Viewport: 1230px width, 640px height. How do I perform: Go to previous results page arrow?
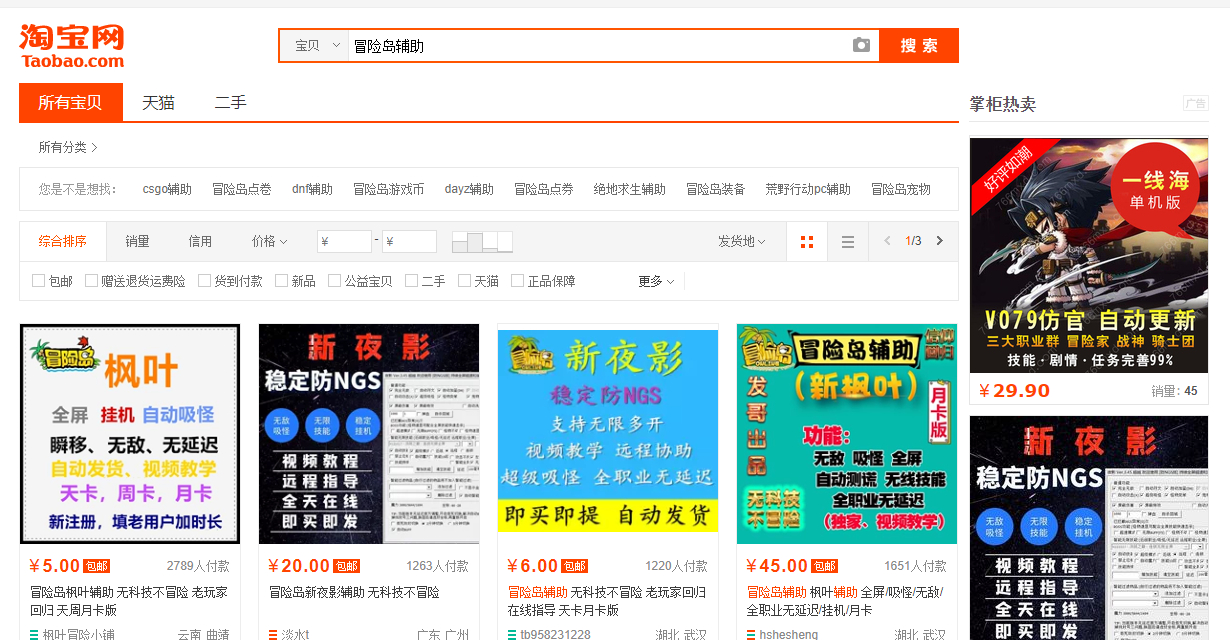[x=887, y=241]
